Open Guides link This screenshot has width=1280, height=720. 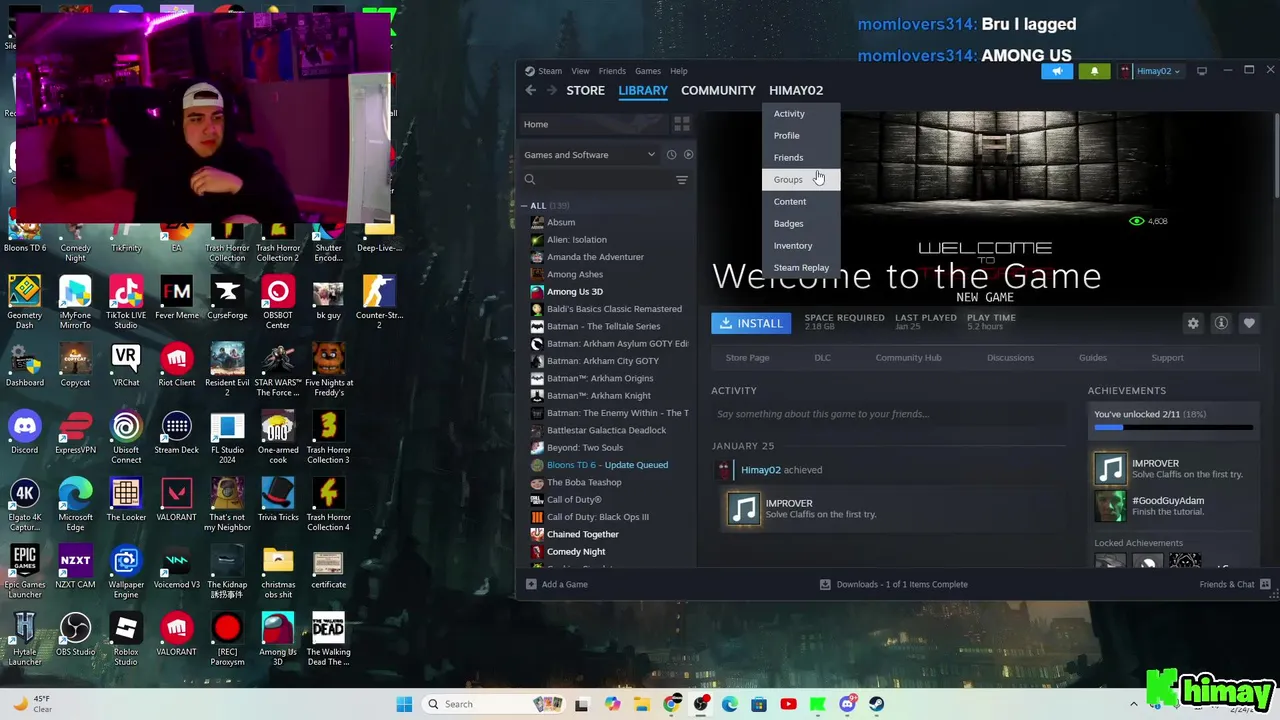click(1092, 358)
